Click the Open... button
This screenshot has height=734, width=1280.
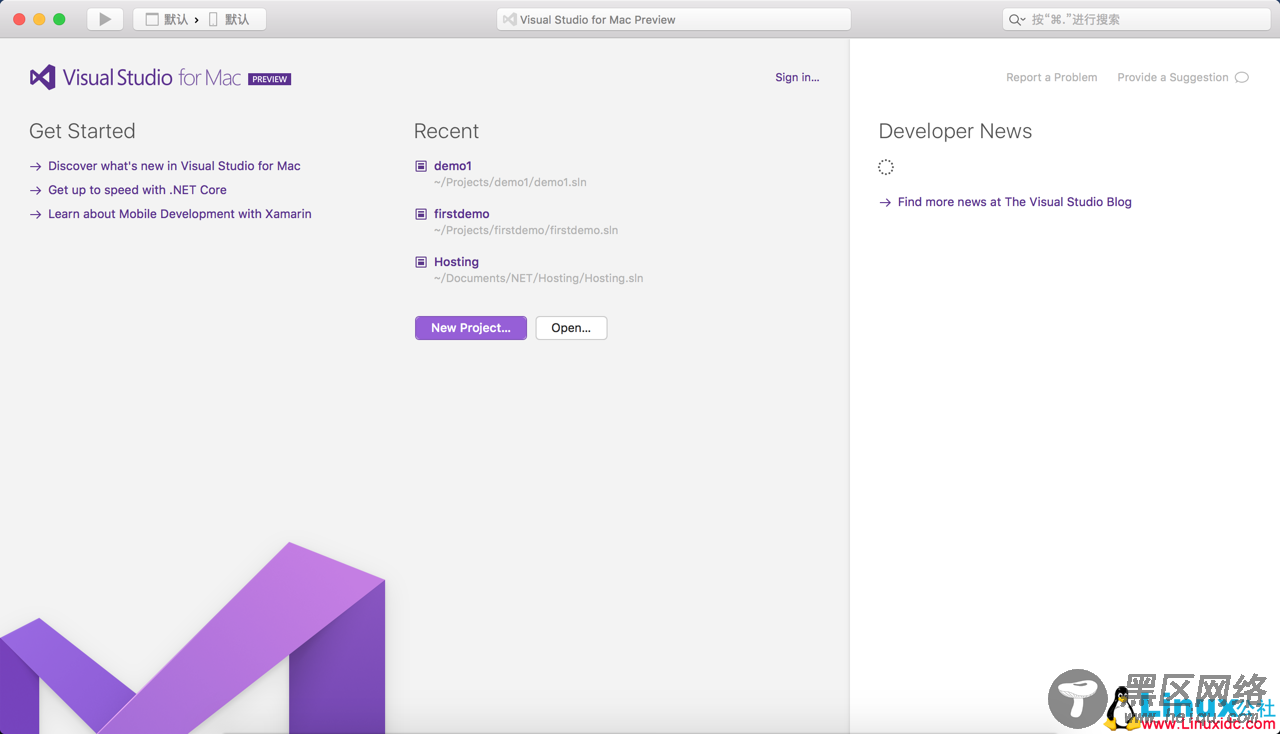(571, 328)
